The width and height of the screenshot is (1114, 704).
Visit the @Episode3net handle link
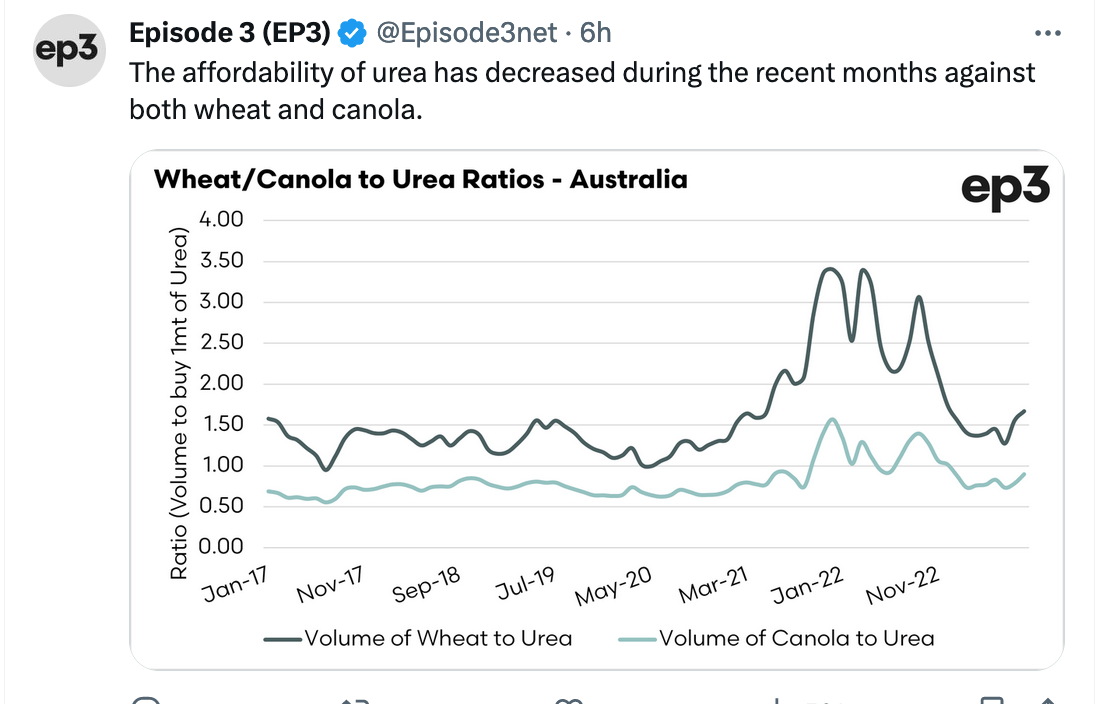466,33
